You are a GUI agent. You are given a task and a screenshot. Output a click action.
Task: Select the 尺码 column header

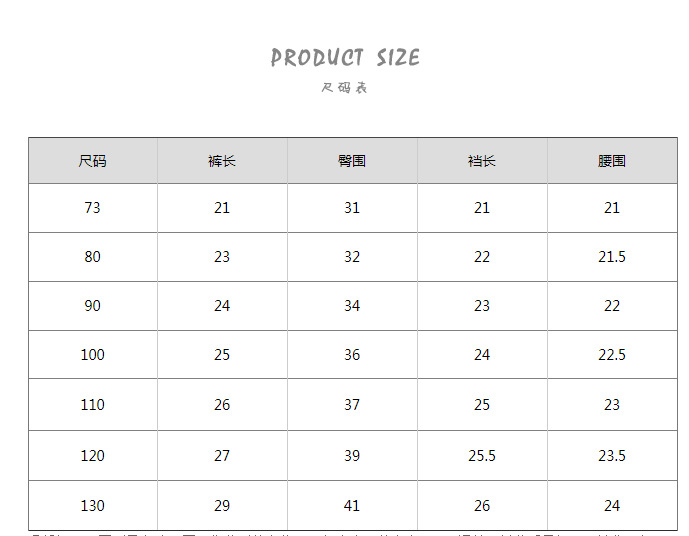(93, 161)
